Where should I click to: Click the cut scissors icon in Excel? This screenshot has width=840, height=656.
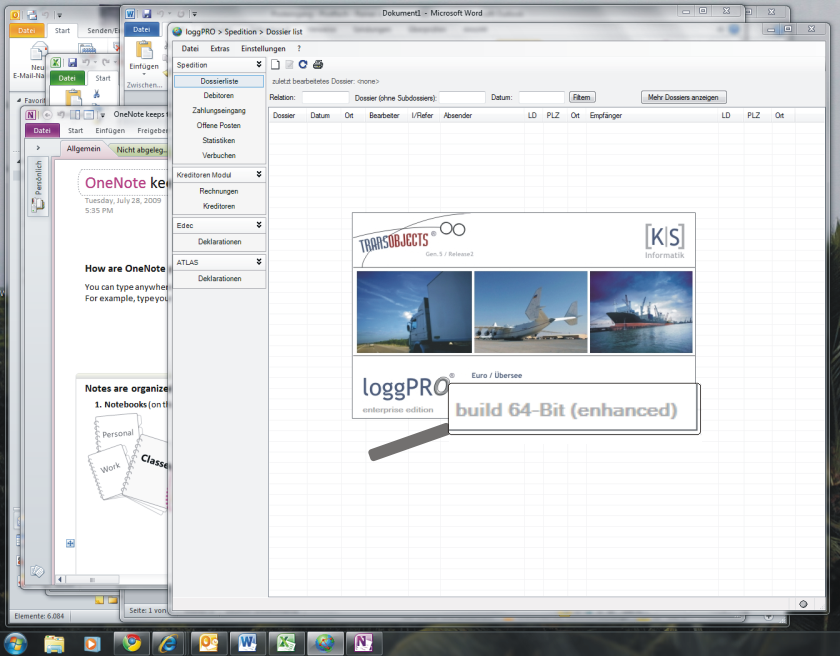coord(96,94)
